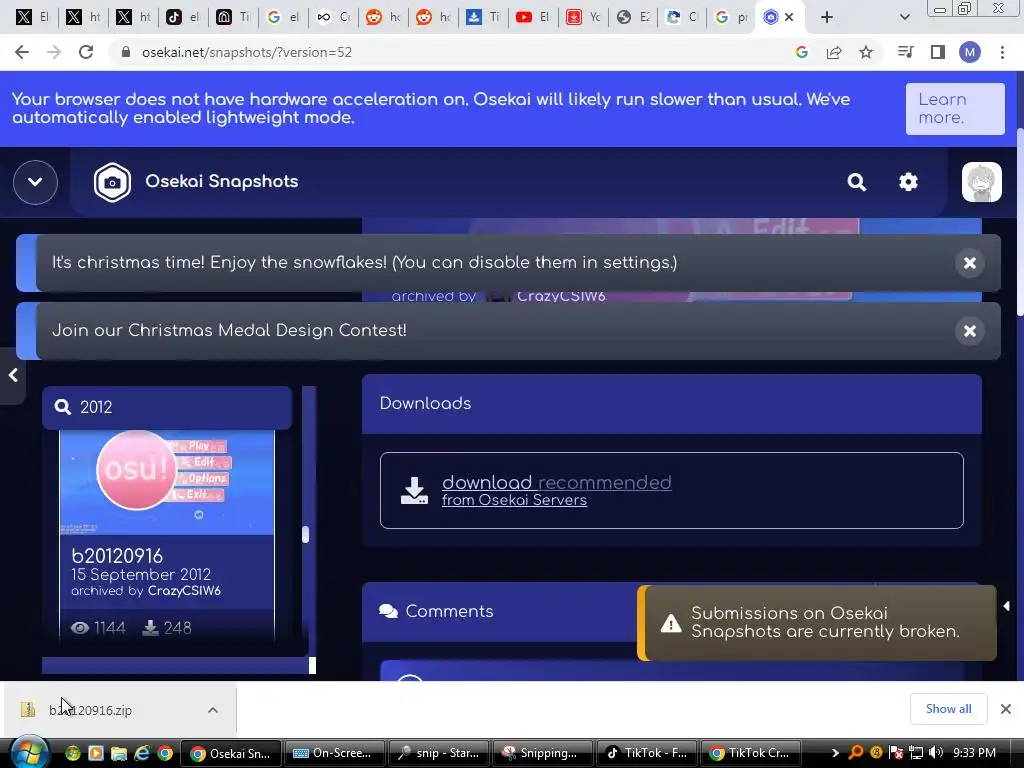Screen dimensions: 1024x768
Task: Collapse the submissions warning toast arrow
Action: tap(1006, 607)
